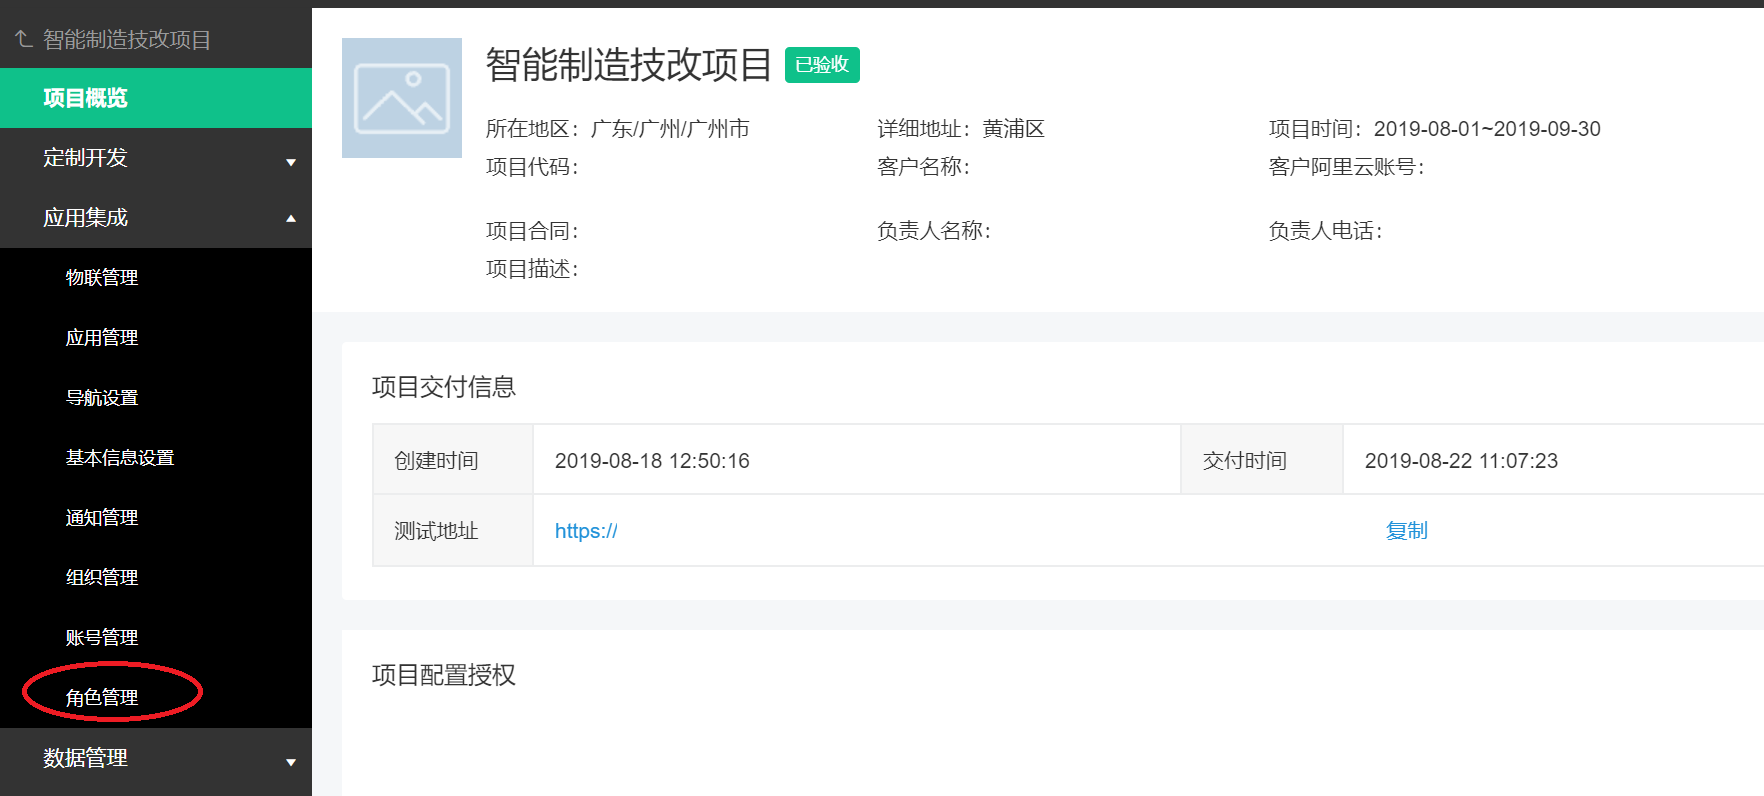Image resolution: width=1764 pixels, height=796 pixels.
Task: Expand the 数据管理 menu arrow
Action: coord(291,762)
